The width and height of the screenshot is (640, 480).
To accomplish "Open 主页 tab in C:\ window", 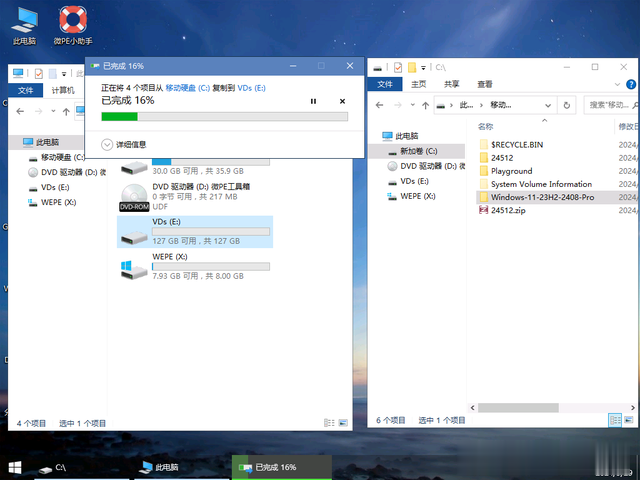I will [418, 84].
